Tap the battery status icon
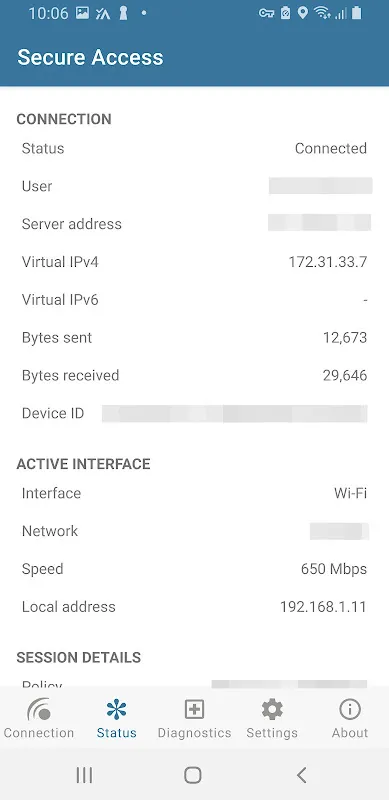This screenshot has width=389, height=800. [357, 13]
